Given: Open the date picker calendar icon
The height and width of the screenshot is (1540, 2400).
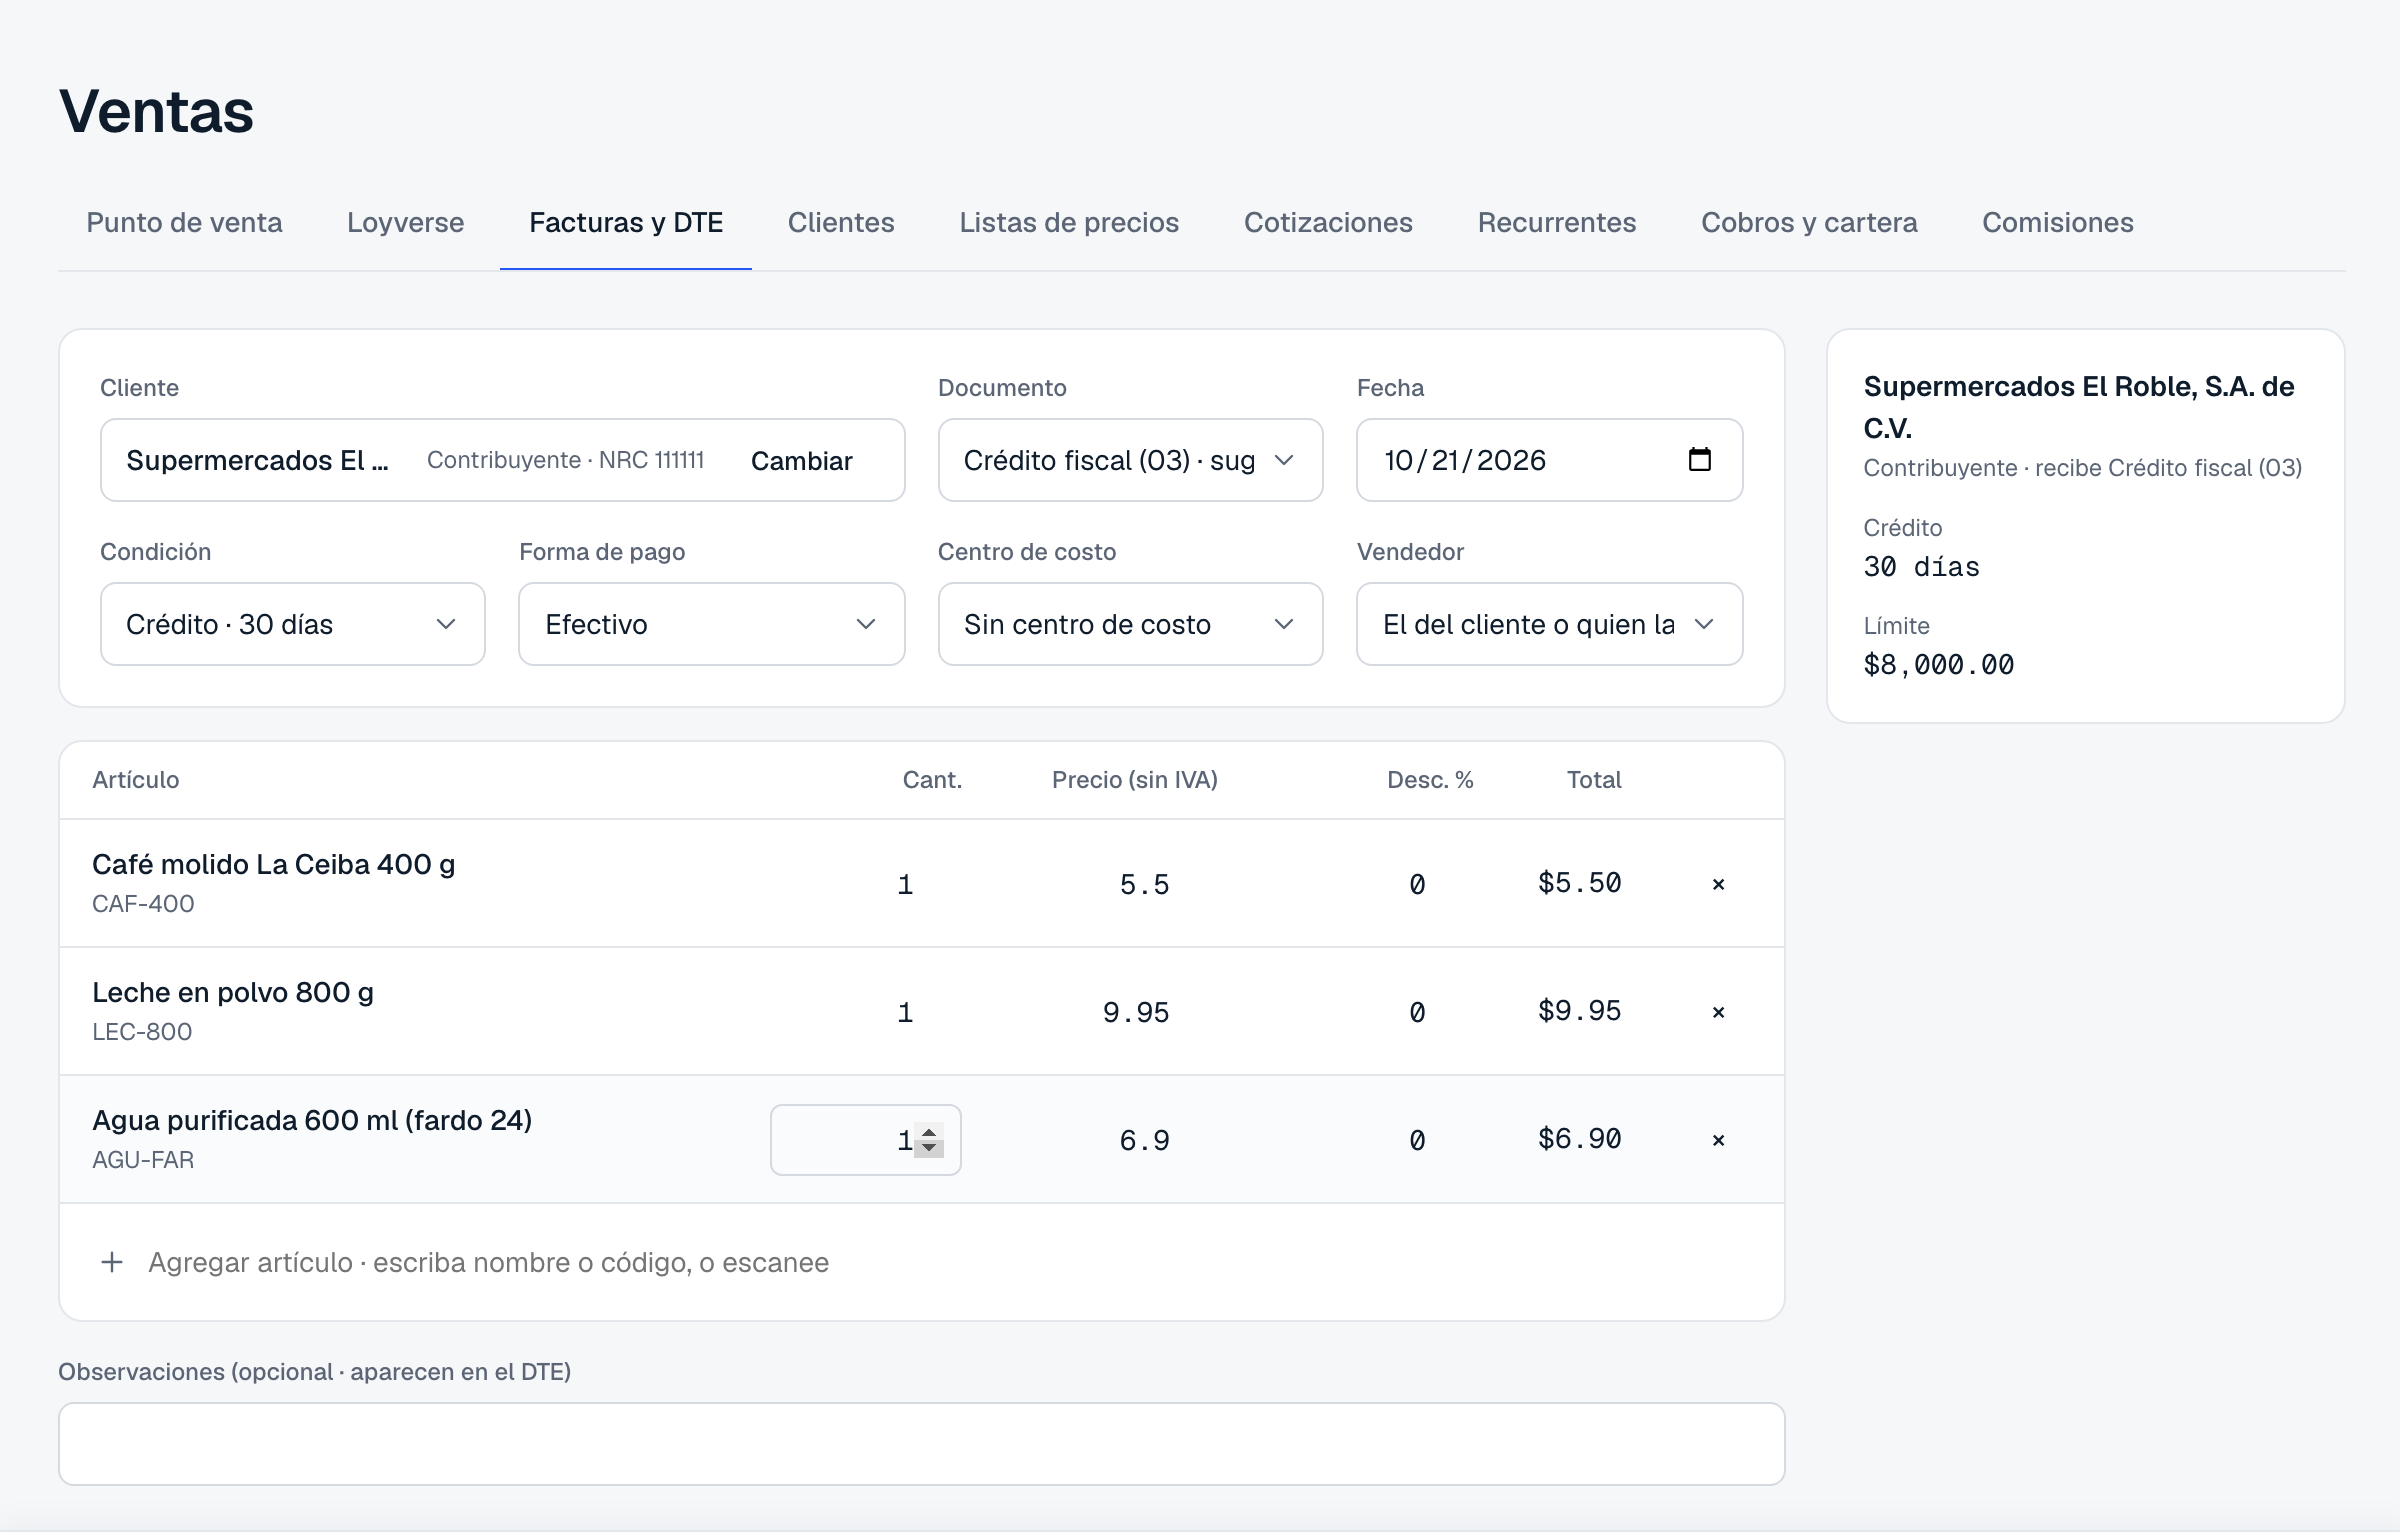Looking at the screenshot, I should (x=1699, y=460).
